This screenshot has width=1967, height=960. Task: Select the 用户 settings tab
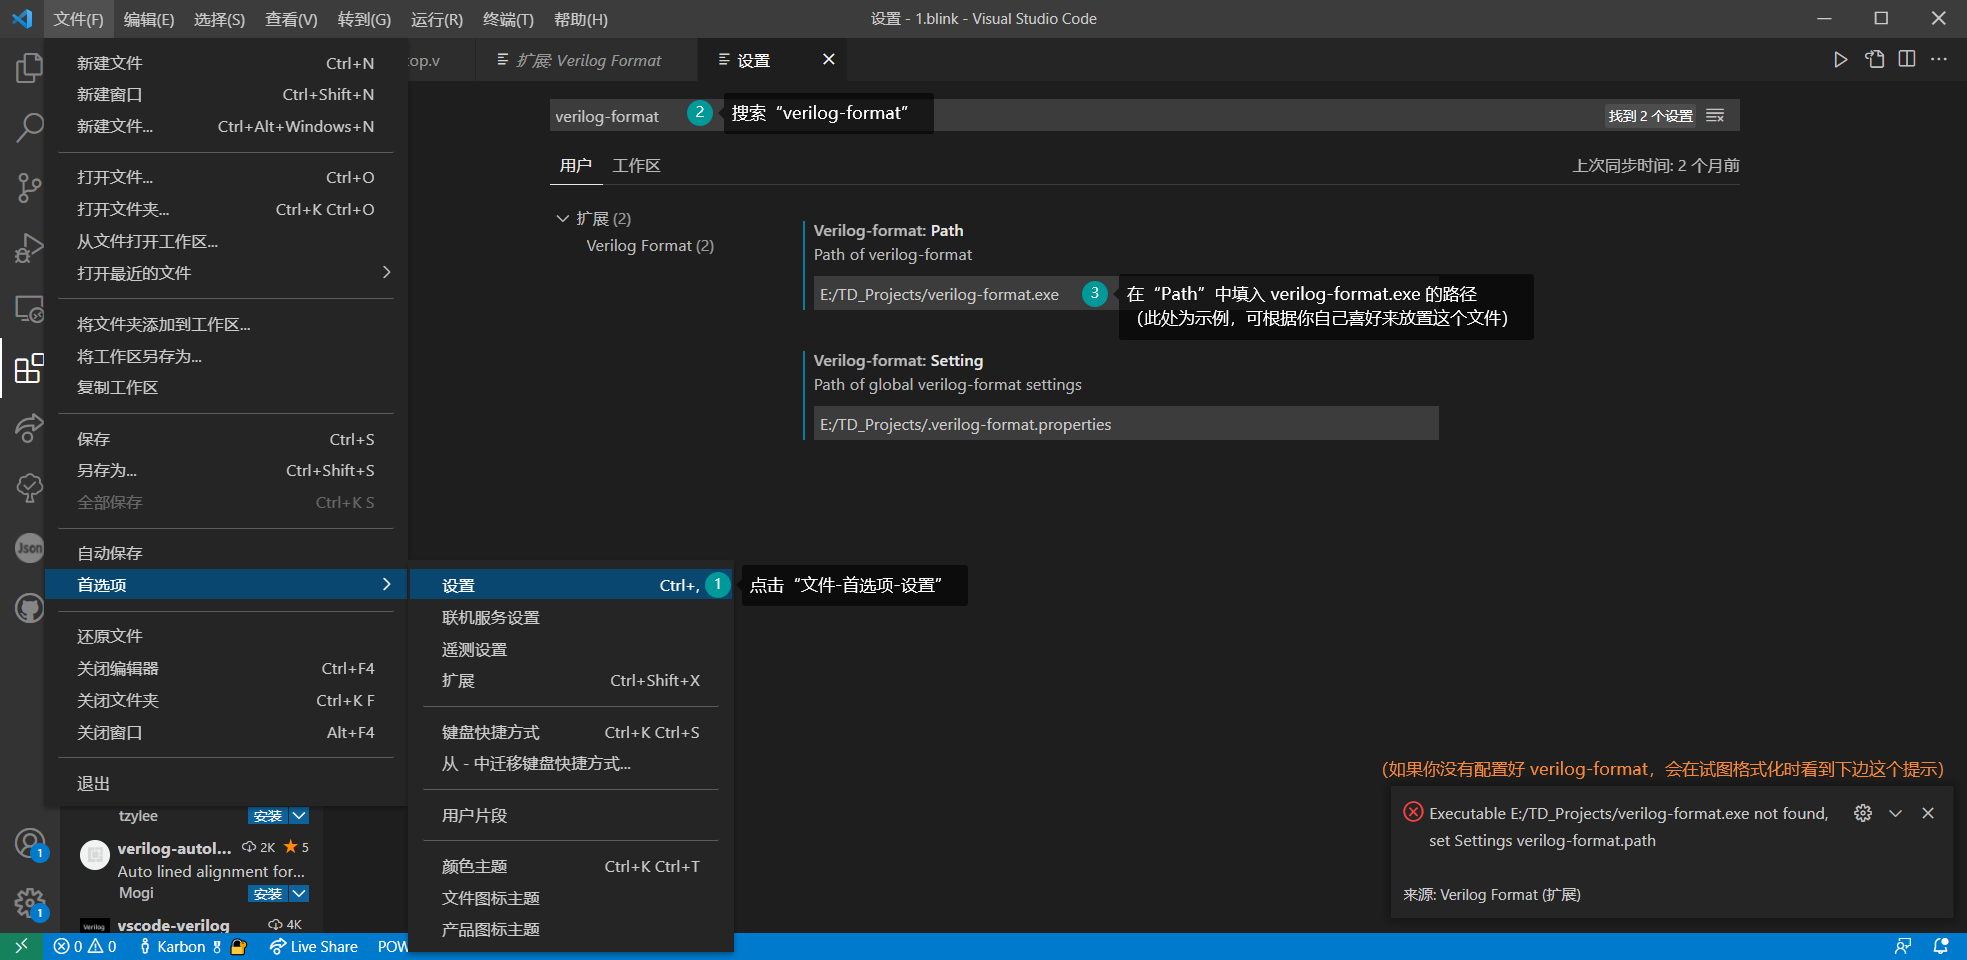click(575, 165)
